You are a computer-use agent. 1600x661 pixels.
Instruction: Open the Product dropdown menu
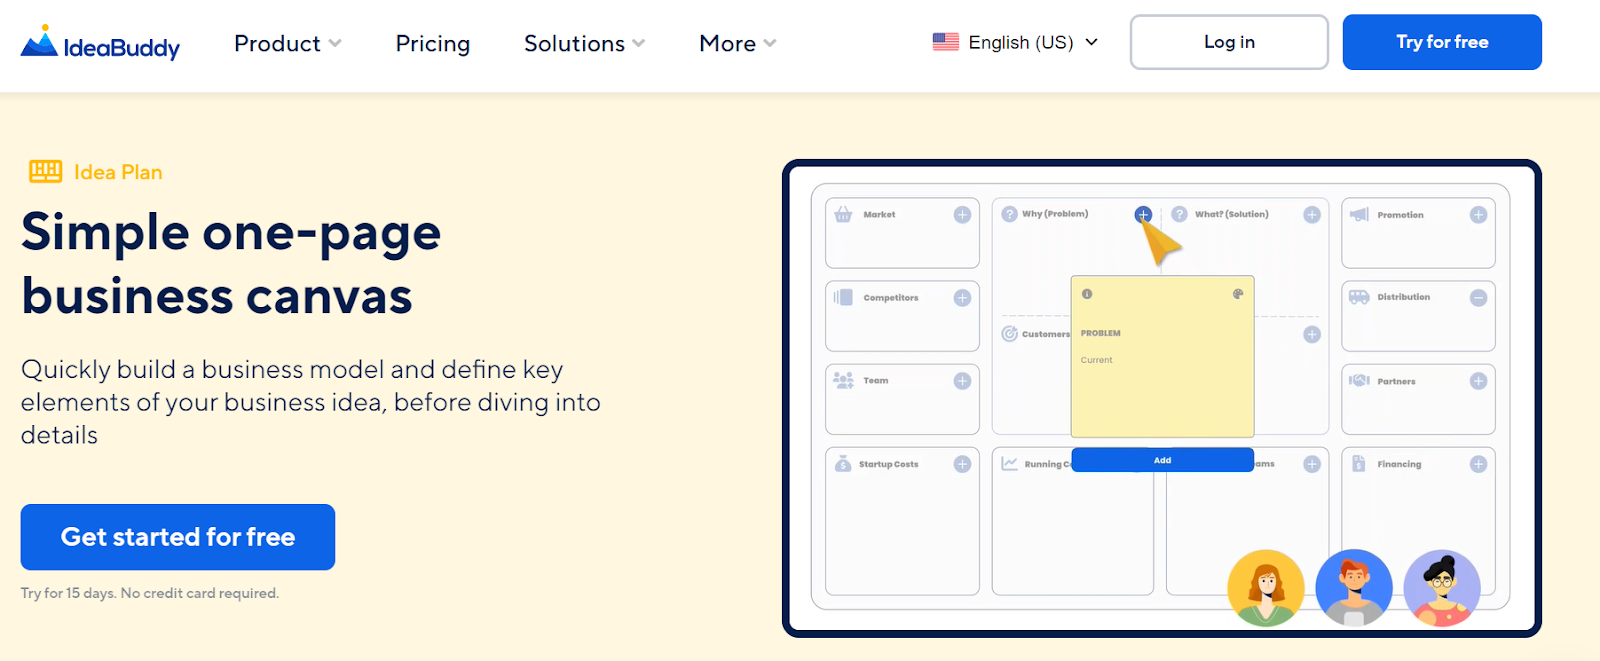[287, 43]
